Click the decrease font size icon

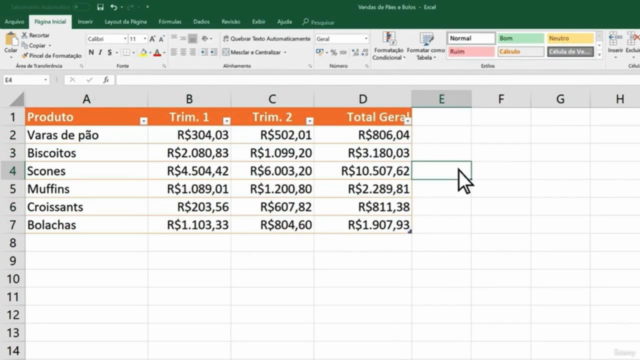coord(162,39)
